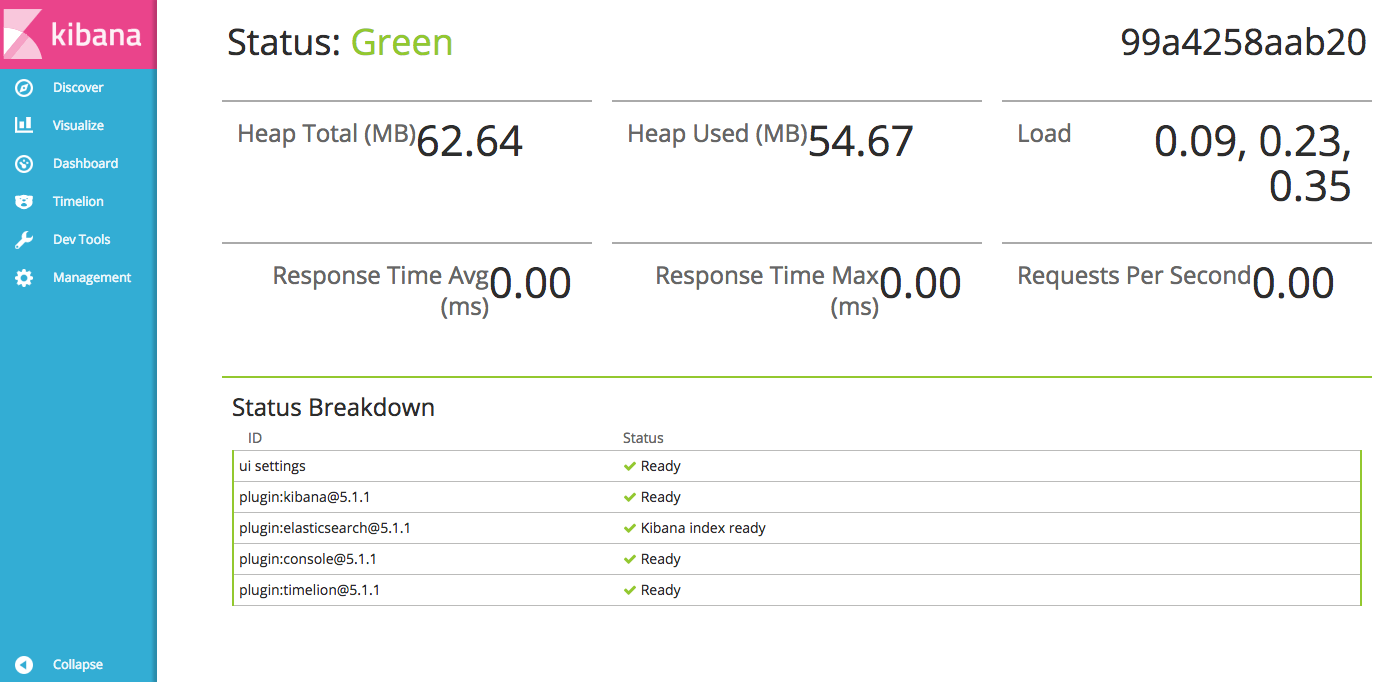
Task: Click the Kibana logo
Action: click(x=78, y=34)
